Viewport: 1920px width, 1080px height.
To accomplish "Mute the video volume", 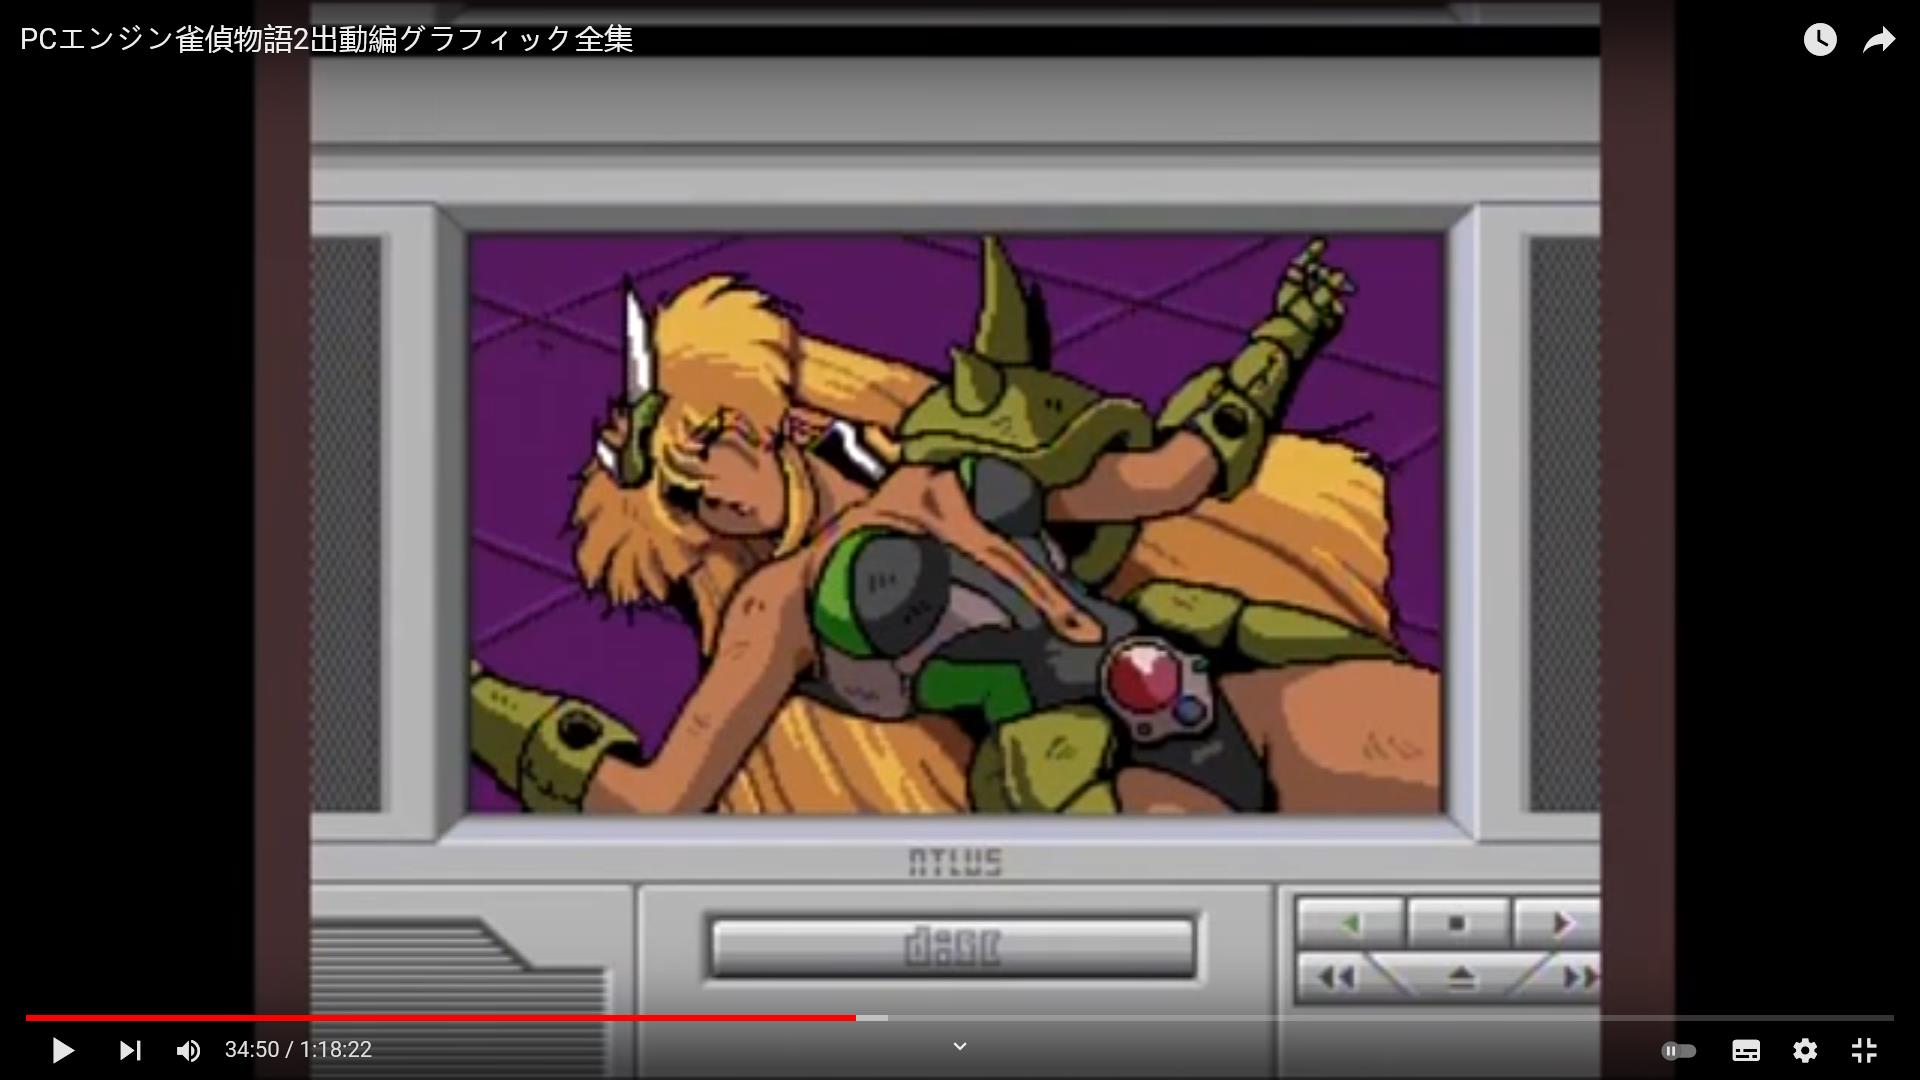I will click(188, 1050).
